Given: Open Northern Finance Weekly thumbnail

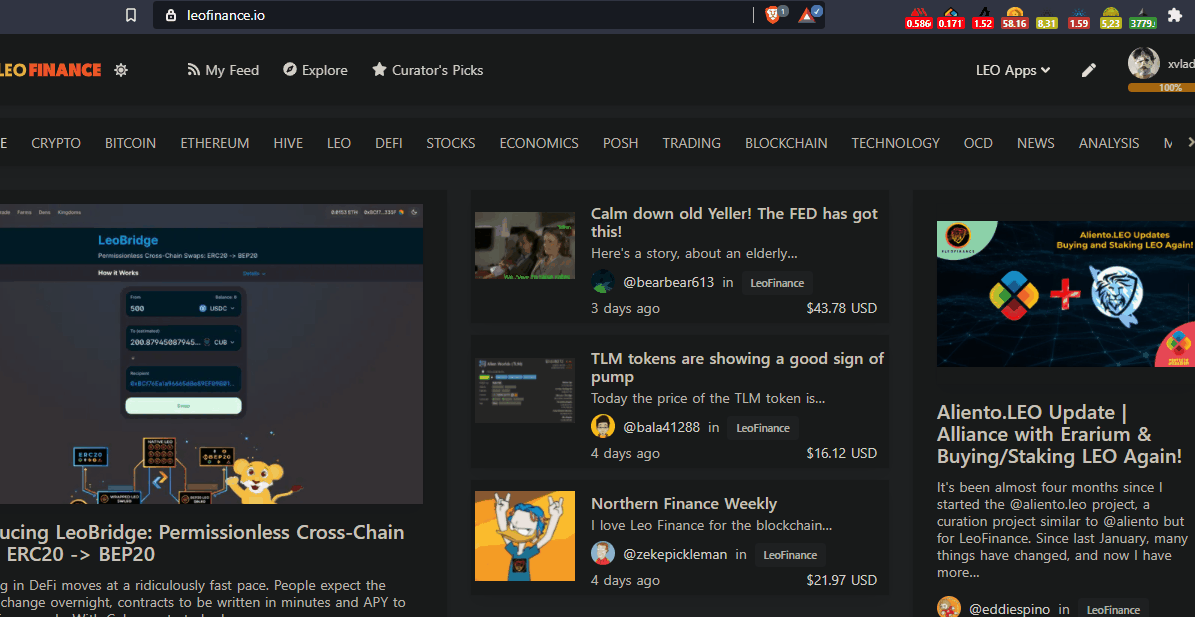Looking at the screenshot, I should 524,536.
